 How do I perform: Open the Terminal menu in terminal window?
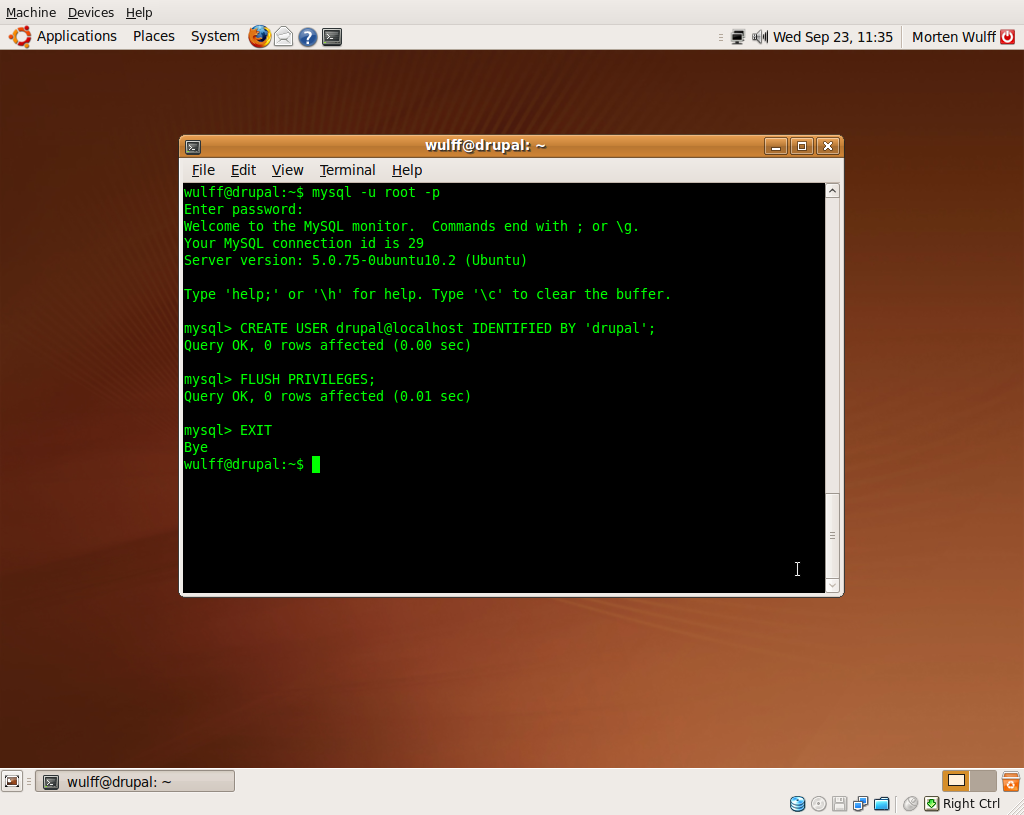pyautogui.click(x=347, y=170)
